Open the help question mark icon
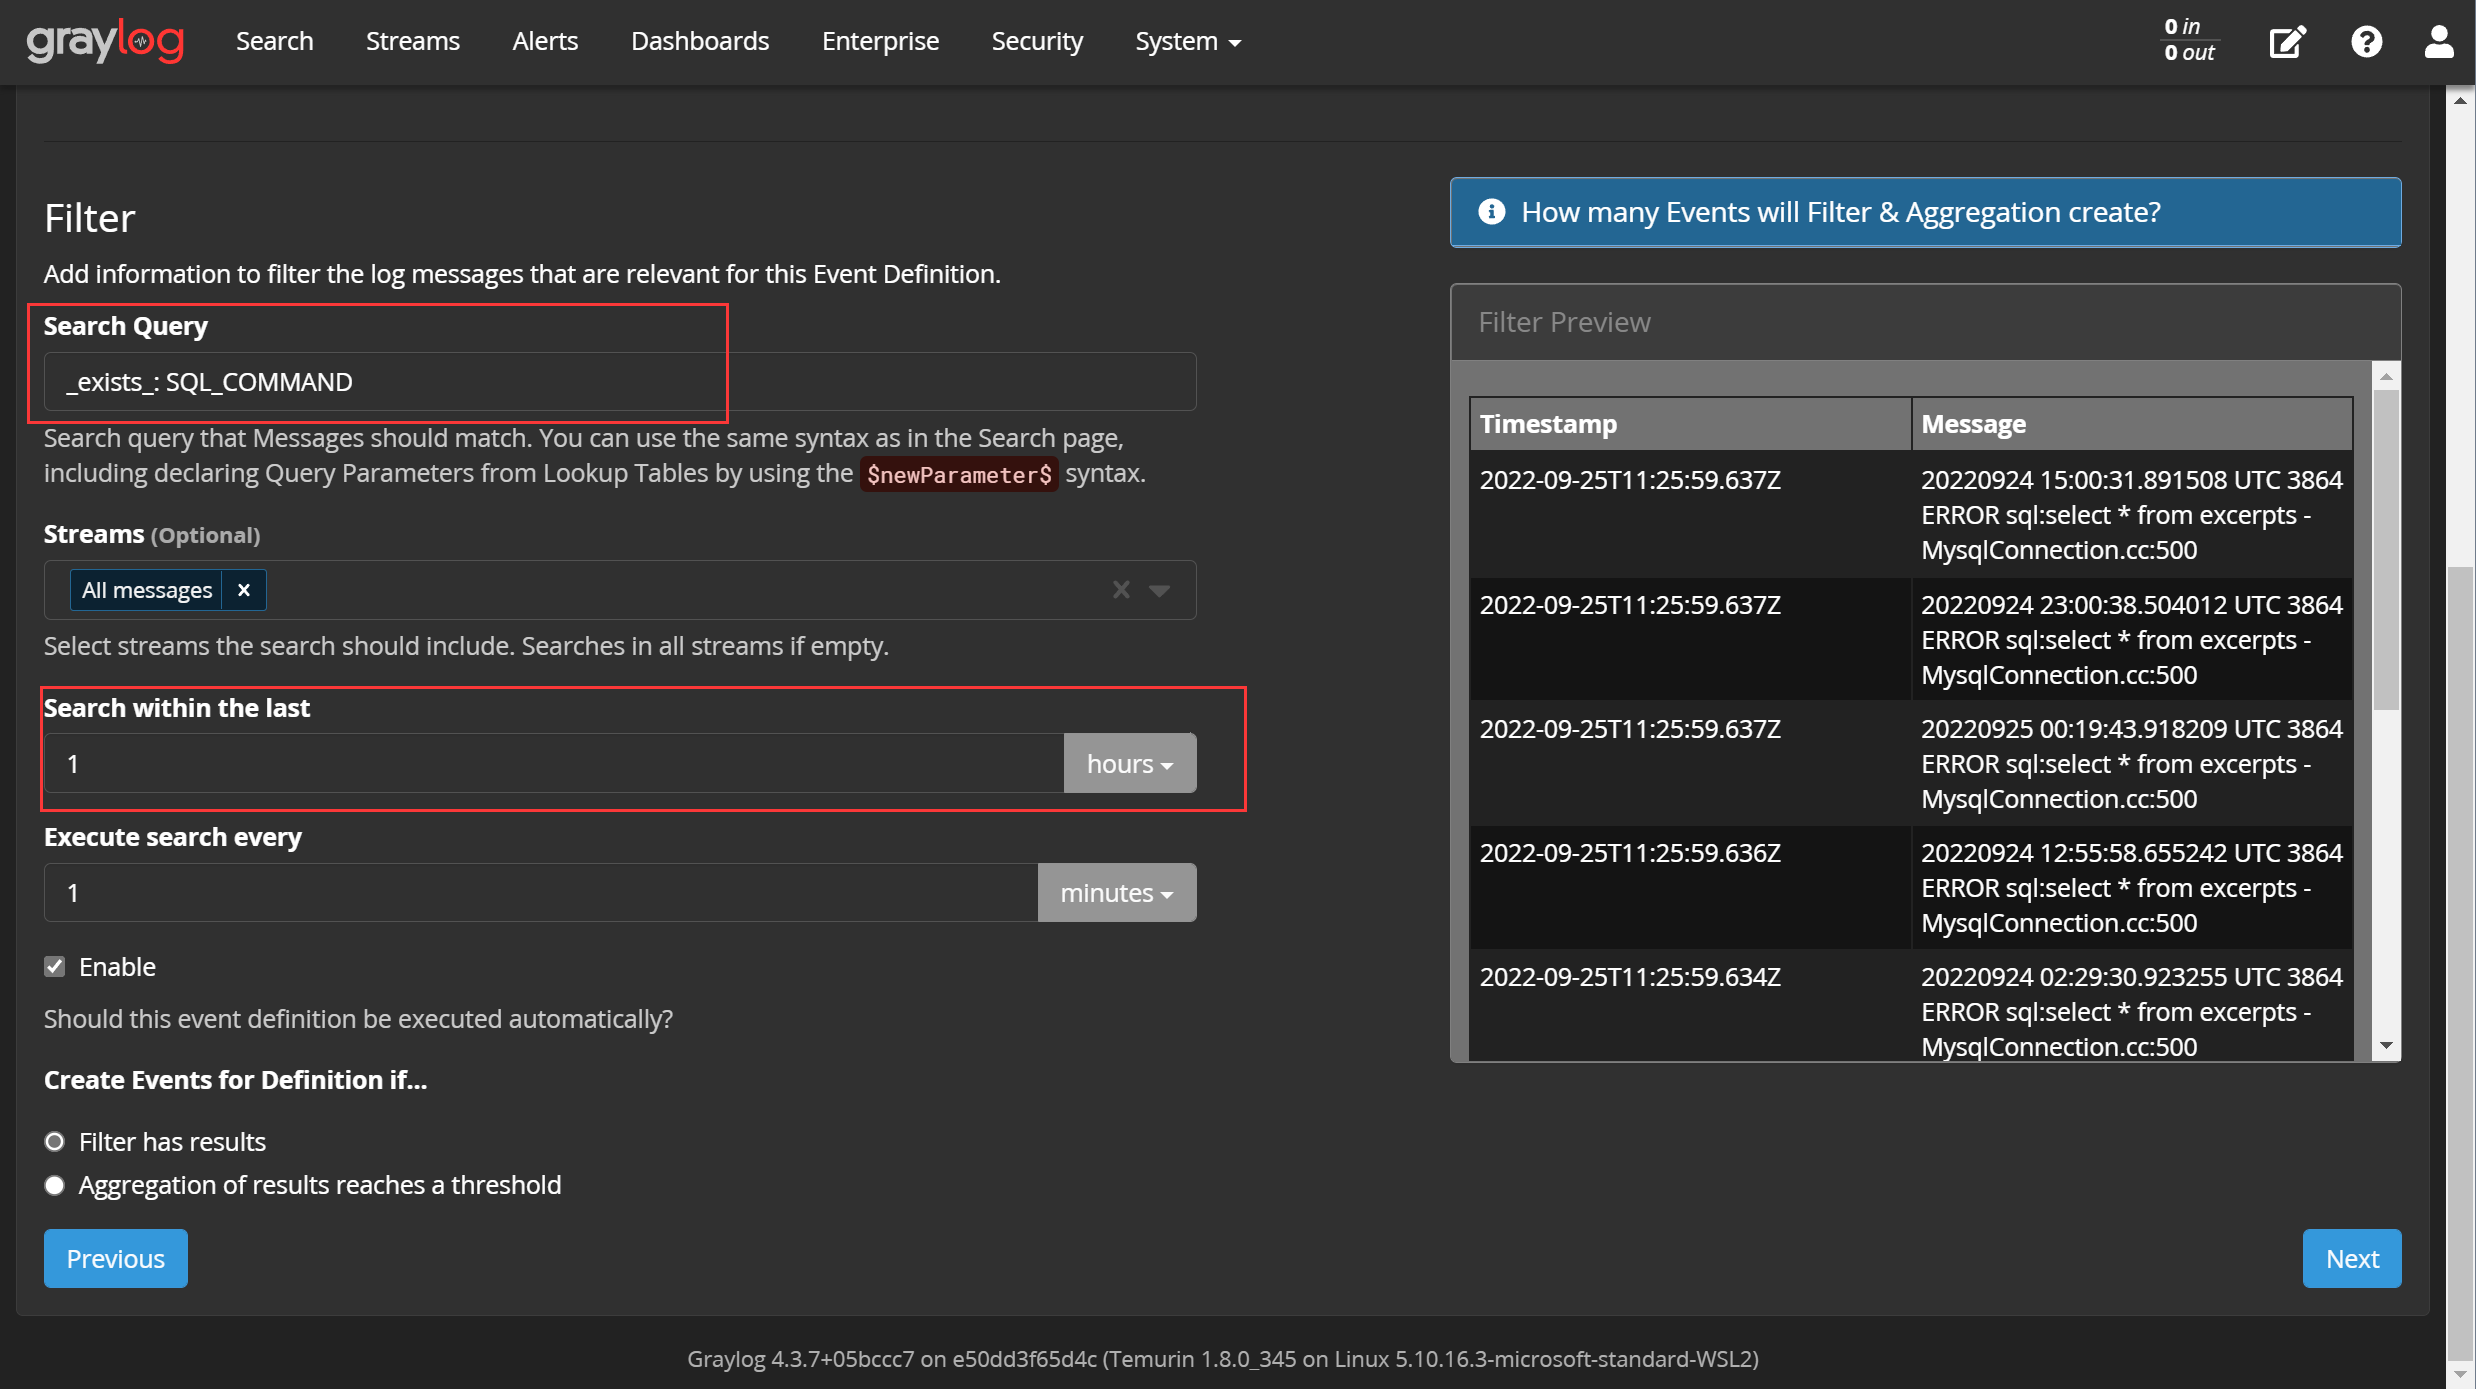 [x=2366, y=42]
